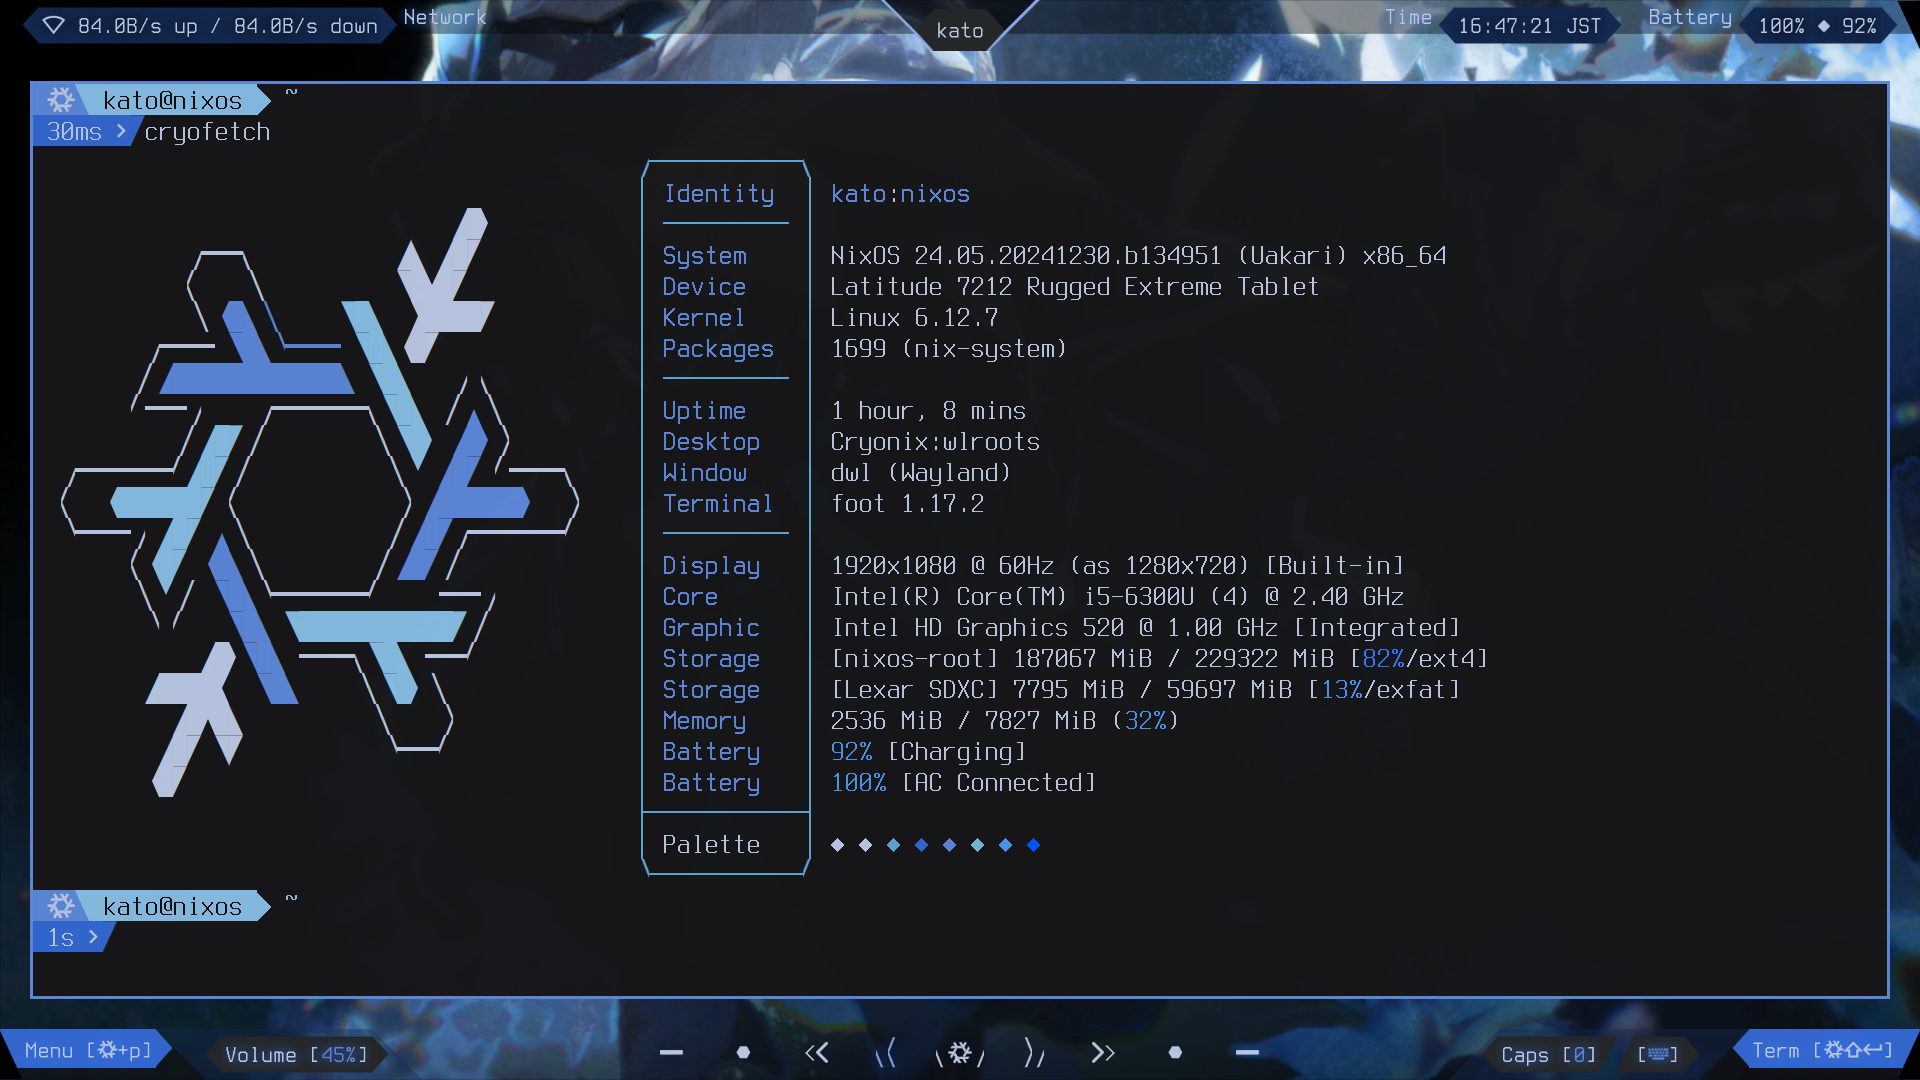Click the kato:nixos identity value
Screen dimensions: 1920x1080
click(900, 194)
